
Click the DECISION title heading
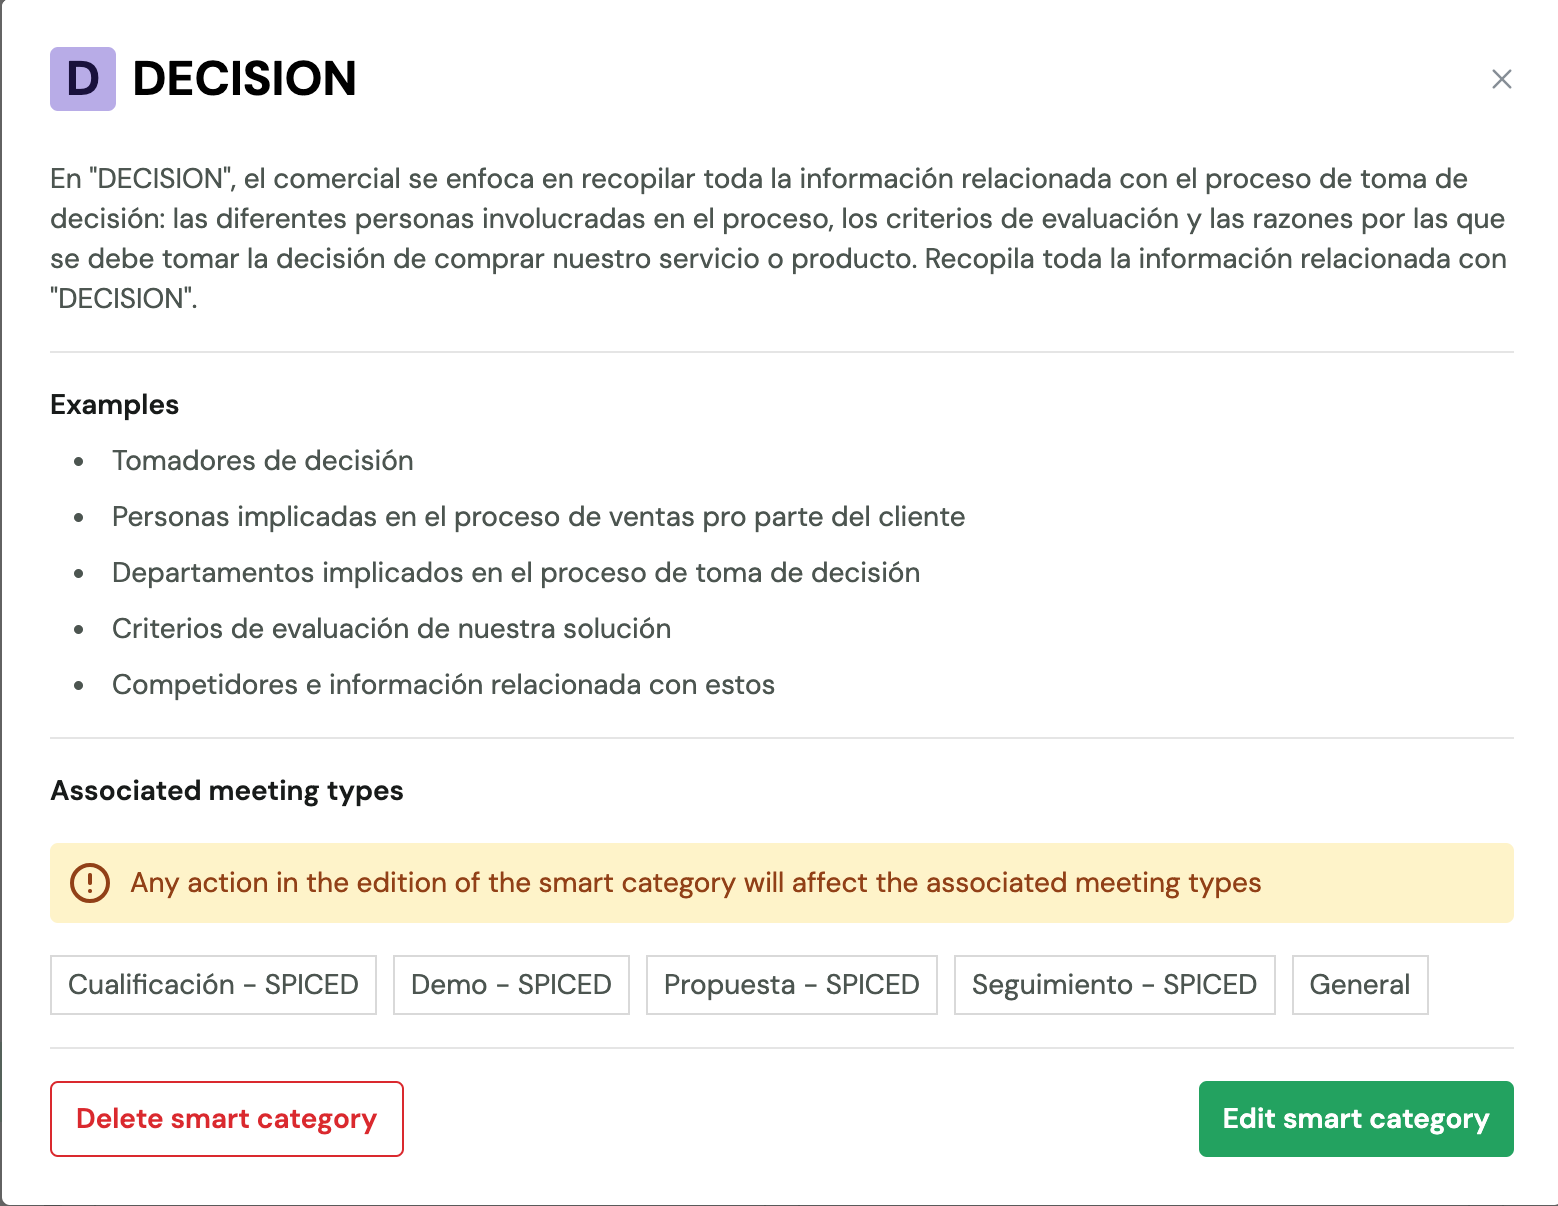(x=244, y=79)
